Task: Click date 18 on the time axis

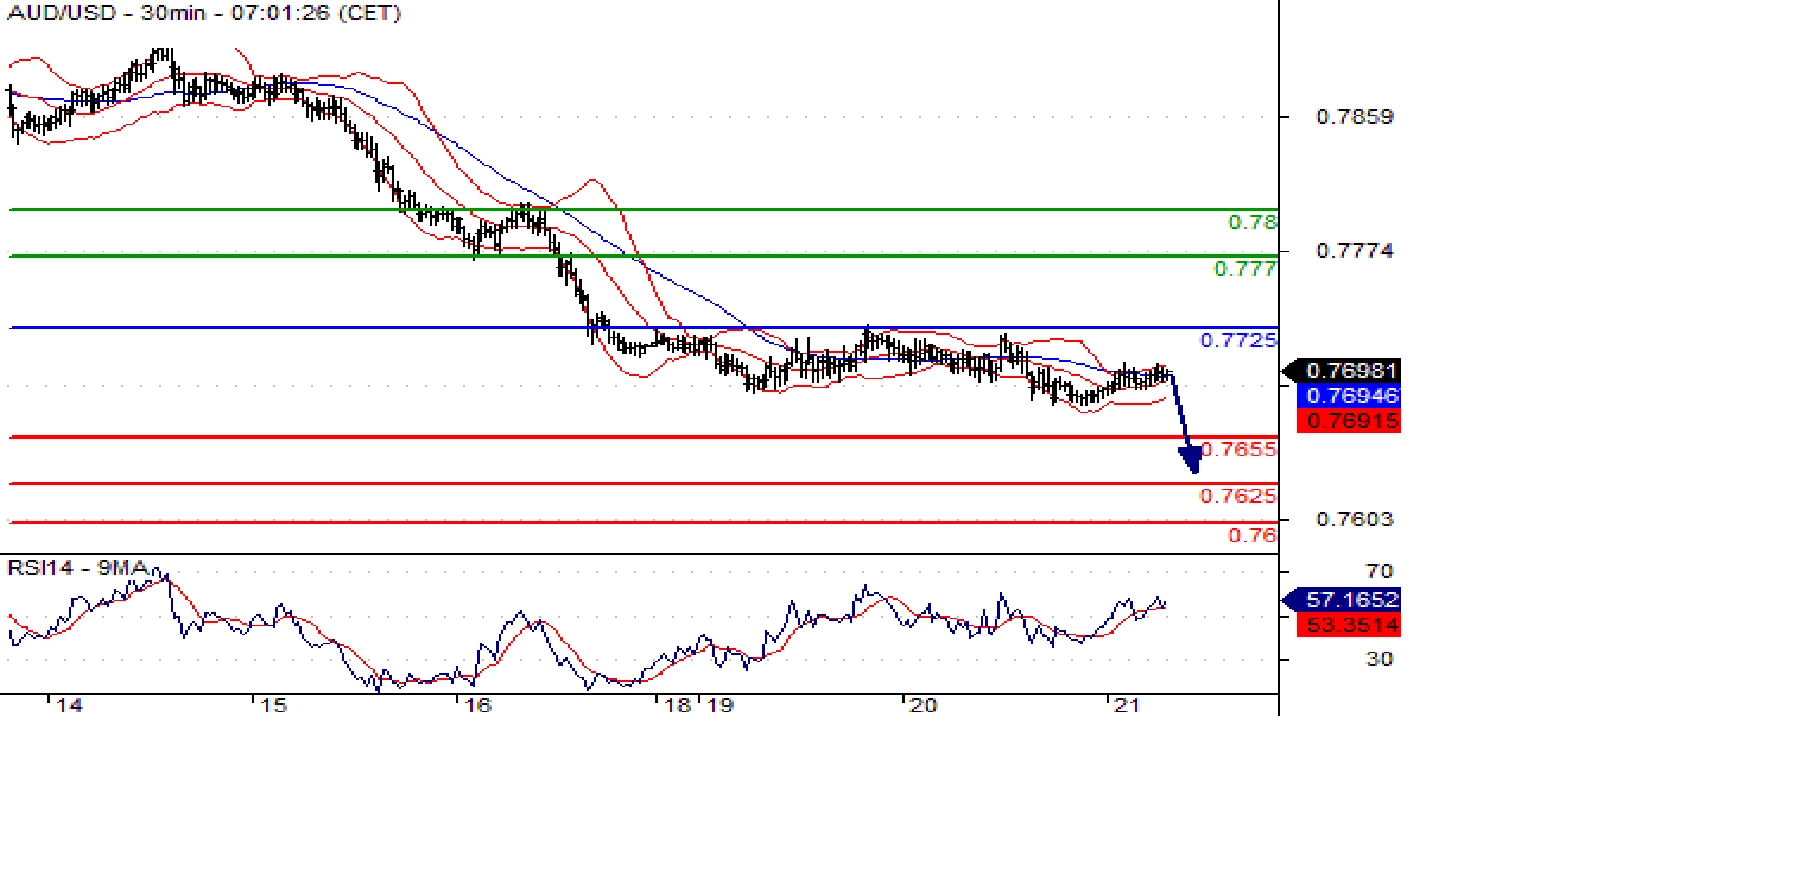Action: 679,705
